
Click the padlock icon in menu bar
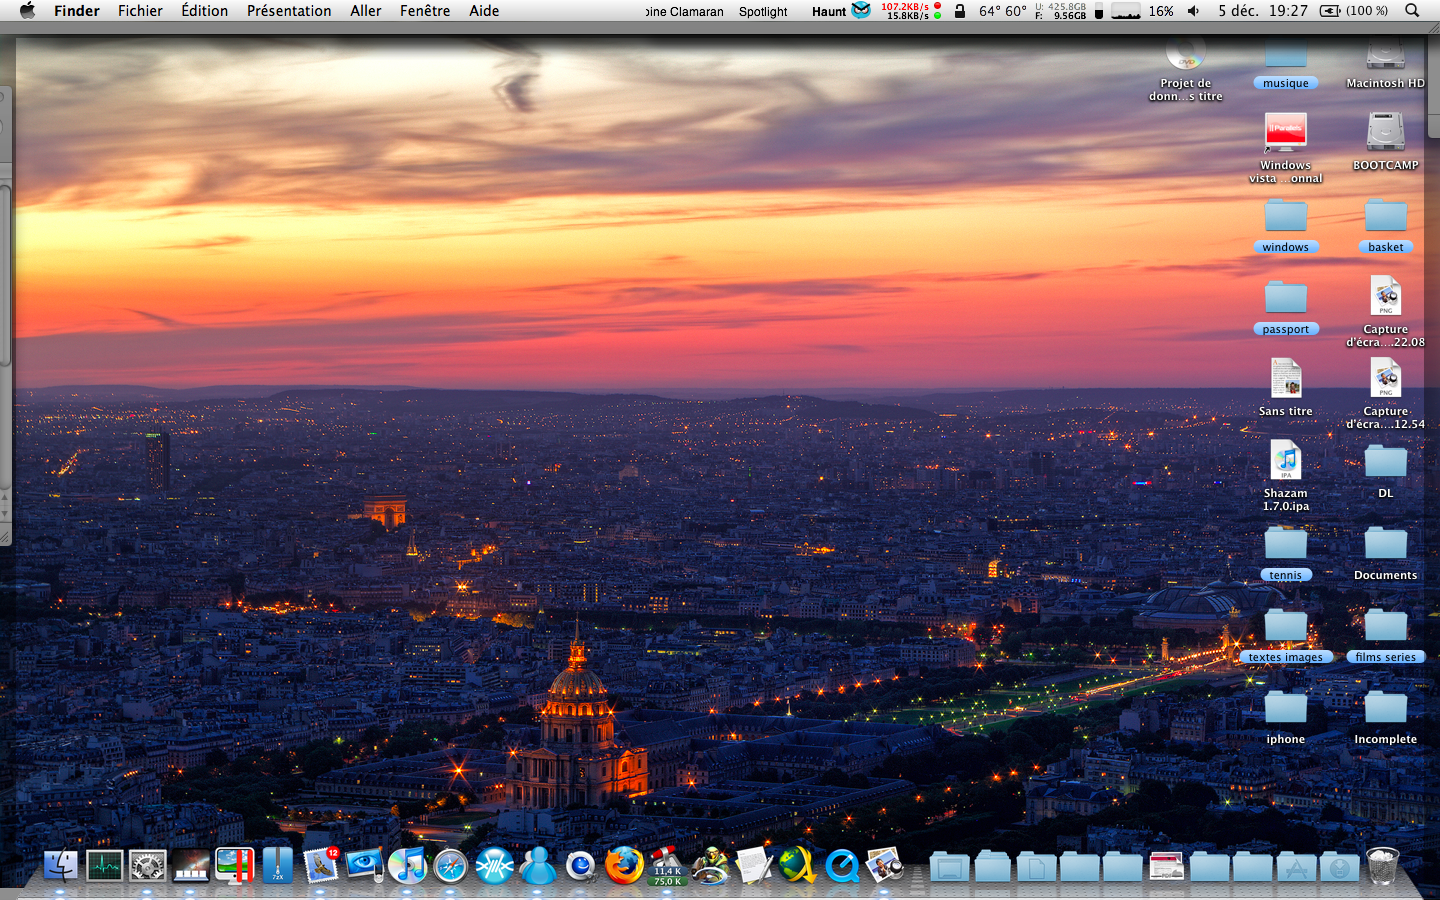[x=960, y=11]
